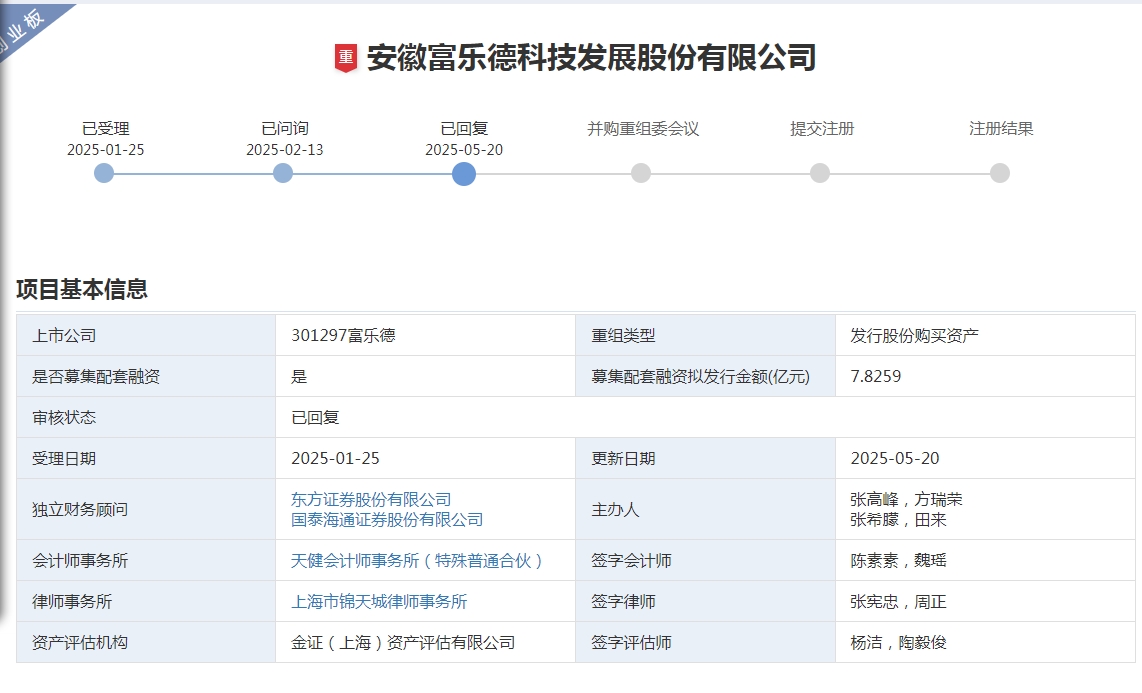Click the 已受理 stage label

click(106, 129)
